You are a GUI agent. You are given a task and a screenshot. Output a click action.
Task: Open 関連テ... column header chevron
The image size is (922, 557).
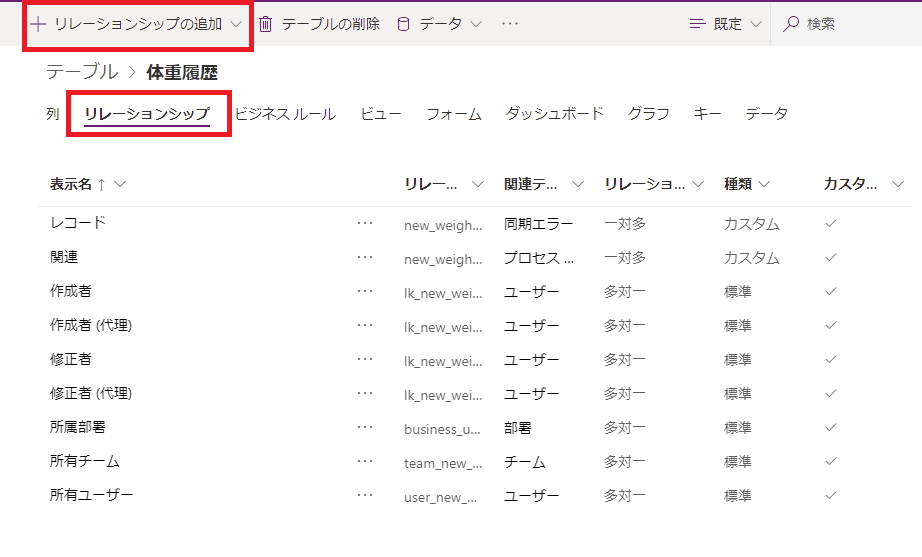click(578, 184)
